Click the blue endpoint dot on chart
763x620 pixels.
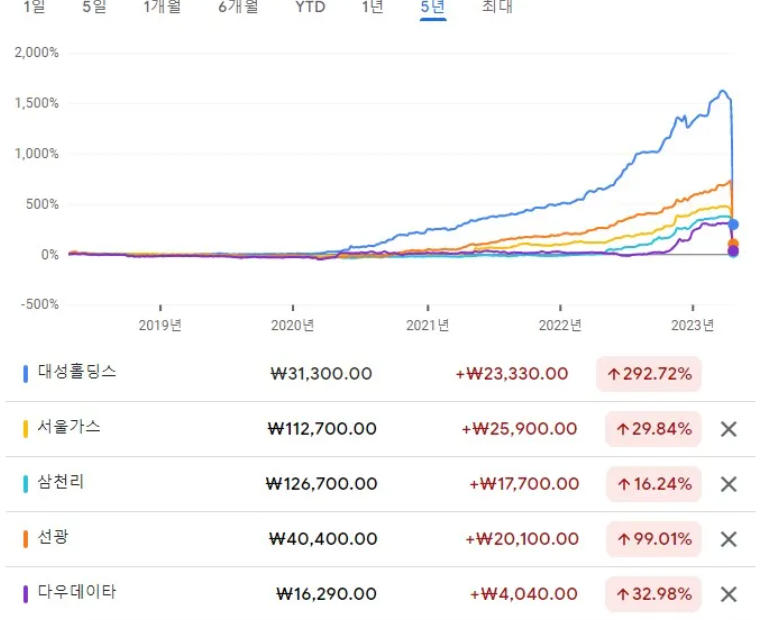tap(733, 224)
